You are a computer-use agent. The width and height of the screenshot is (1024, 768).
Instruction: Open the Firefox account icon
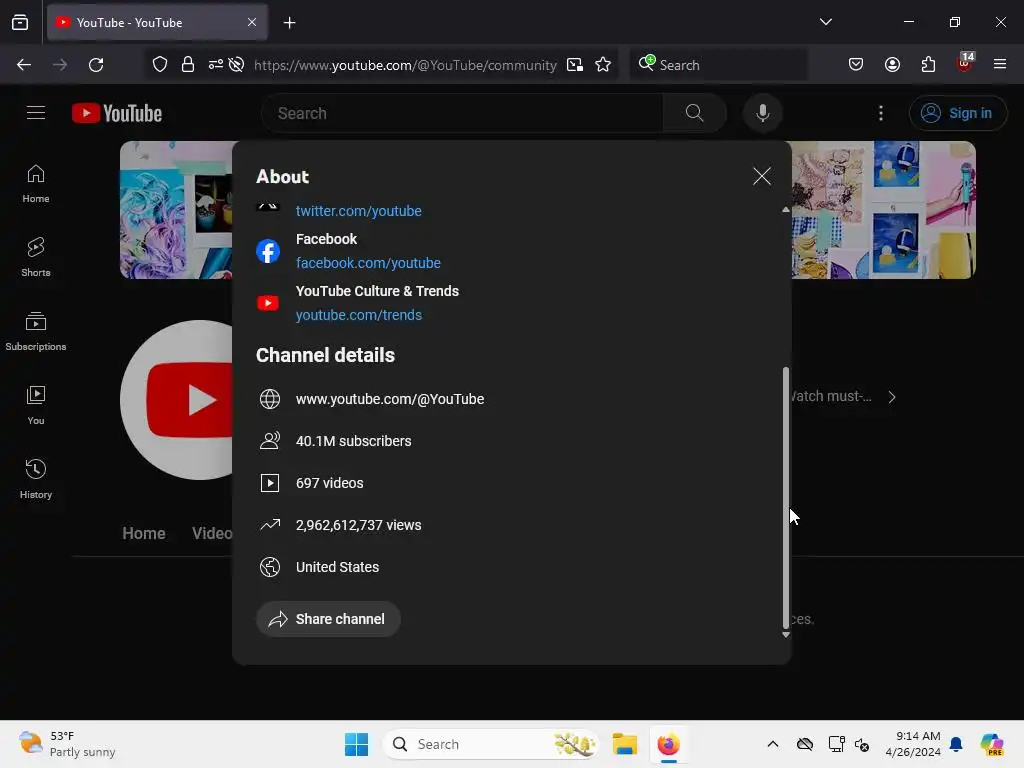[x=892, y=64]
